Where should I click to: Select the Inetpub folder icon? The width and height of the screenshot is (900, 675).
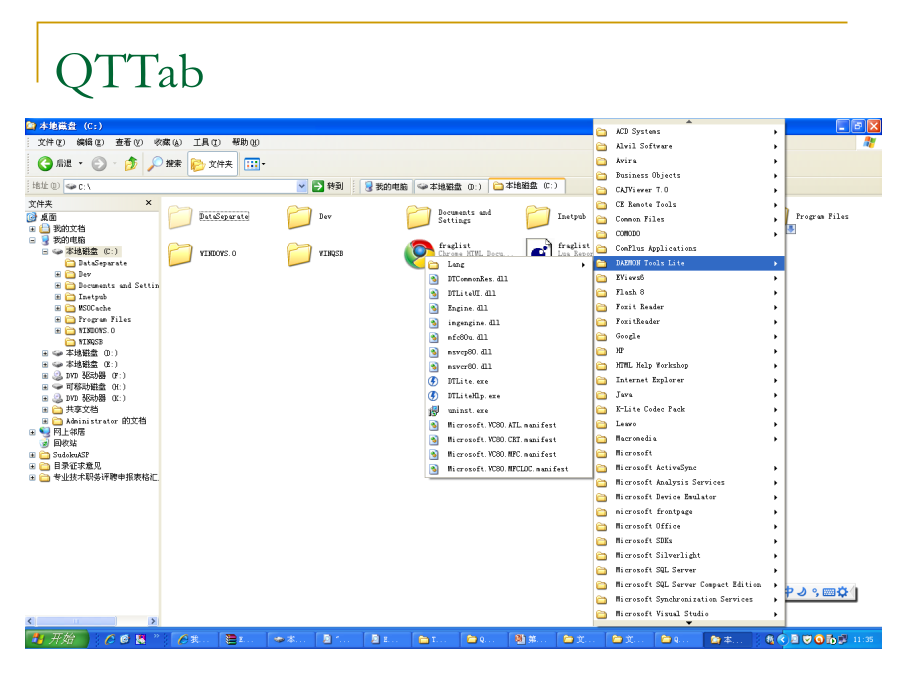(538, 217)
